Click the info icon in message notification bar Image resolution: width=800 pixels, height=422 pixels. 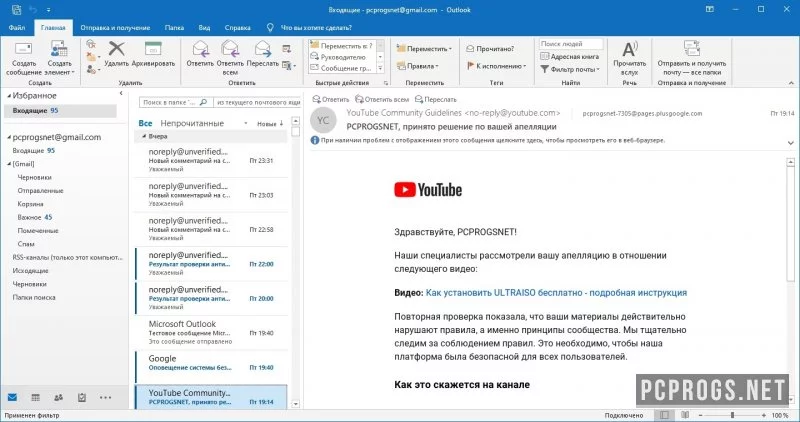pyautogui.click(x=315, y=140)
